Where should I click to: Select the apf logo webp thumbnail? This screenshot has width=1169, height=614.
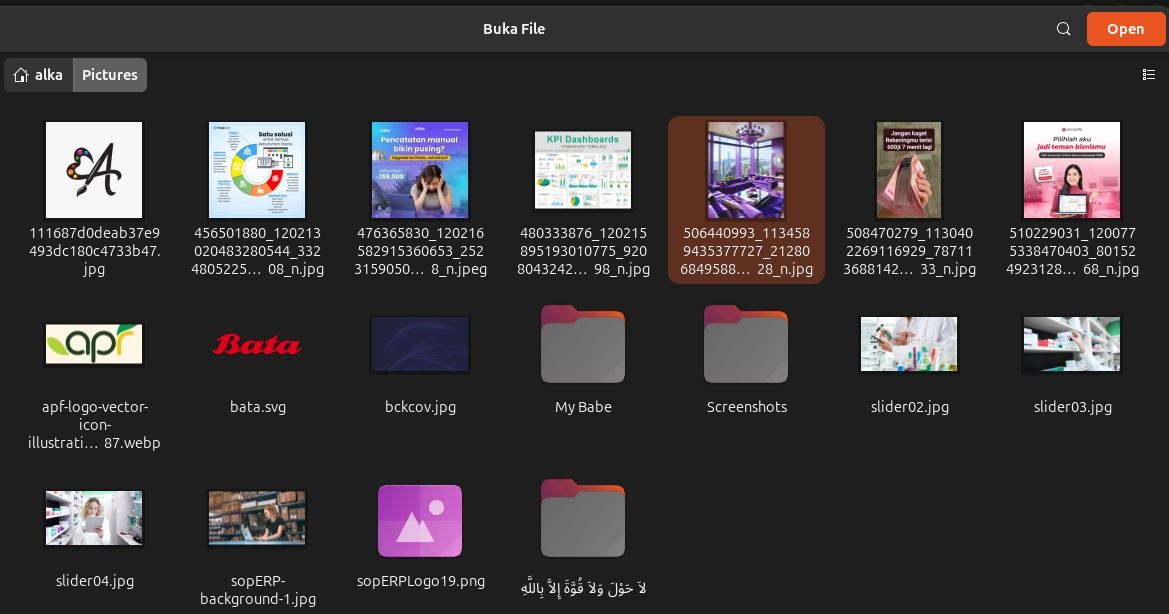(x=94, y=344)
